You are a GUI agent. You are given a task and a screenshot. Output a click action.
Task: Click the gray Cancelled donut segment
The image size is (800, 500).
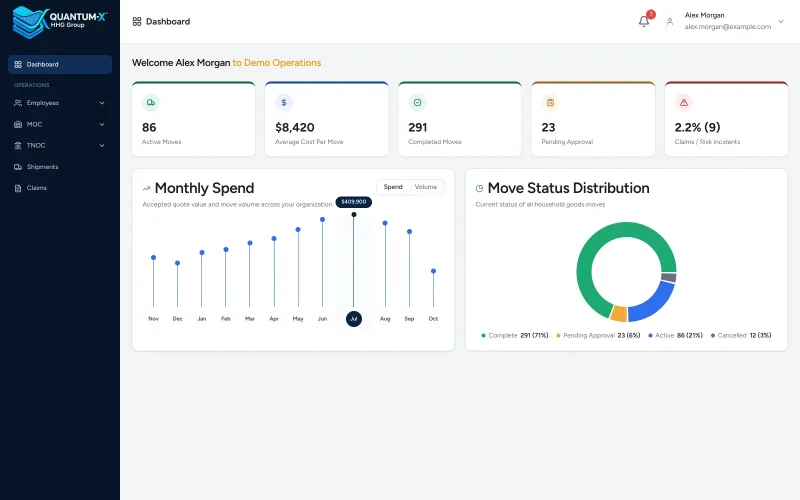[x=668, y=278]
